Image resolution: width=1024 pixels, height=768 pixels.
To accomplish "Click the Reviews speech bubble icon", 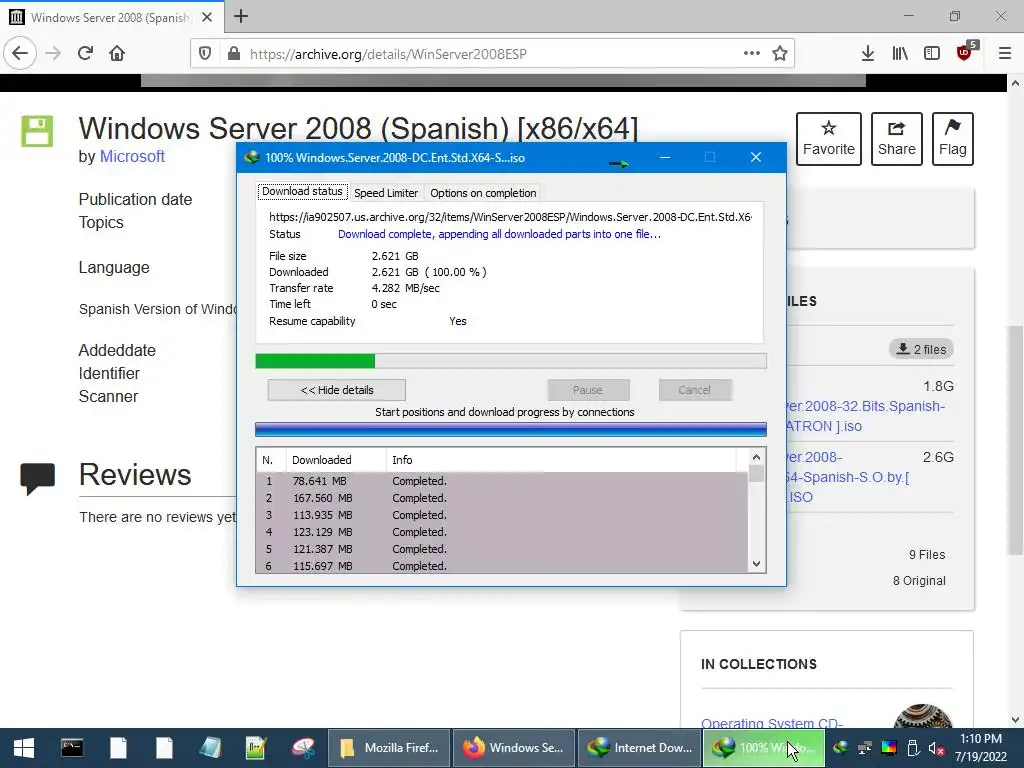I will point(37,479).
